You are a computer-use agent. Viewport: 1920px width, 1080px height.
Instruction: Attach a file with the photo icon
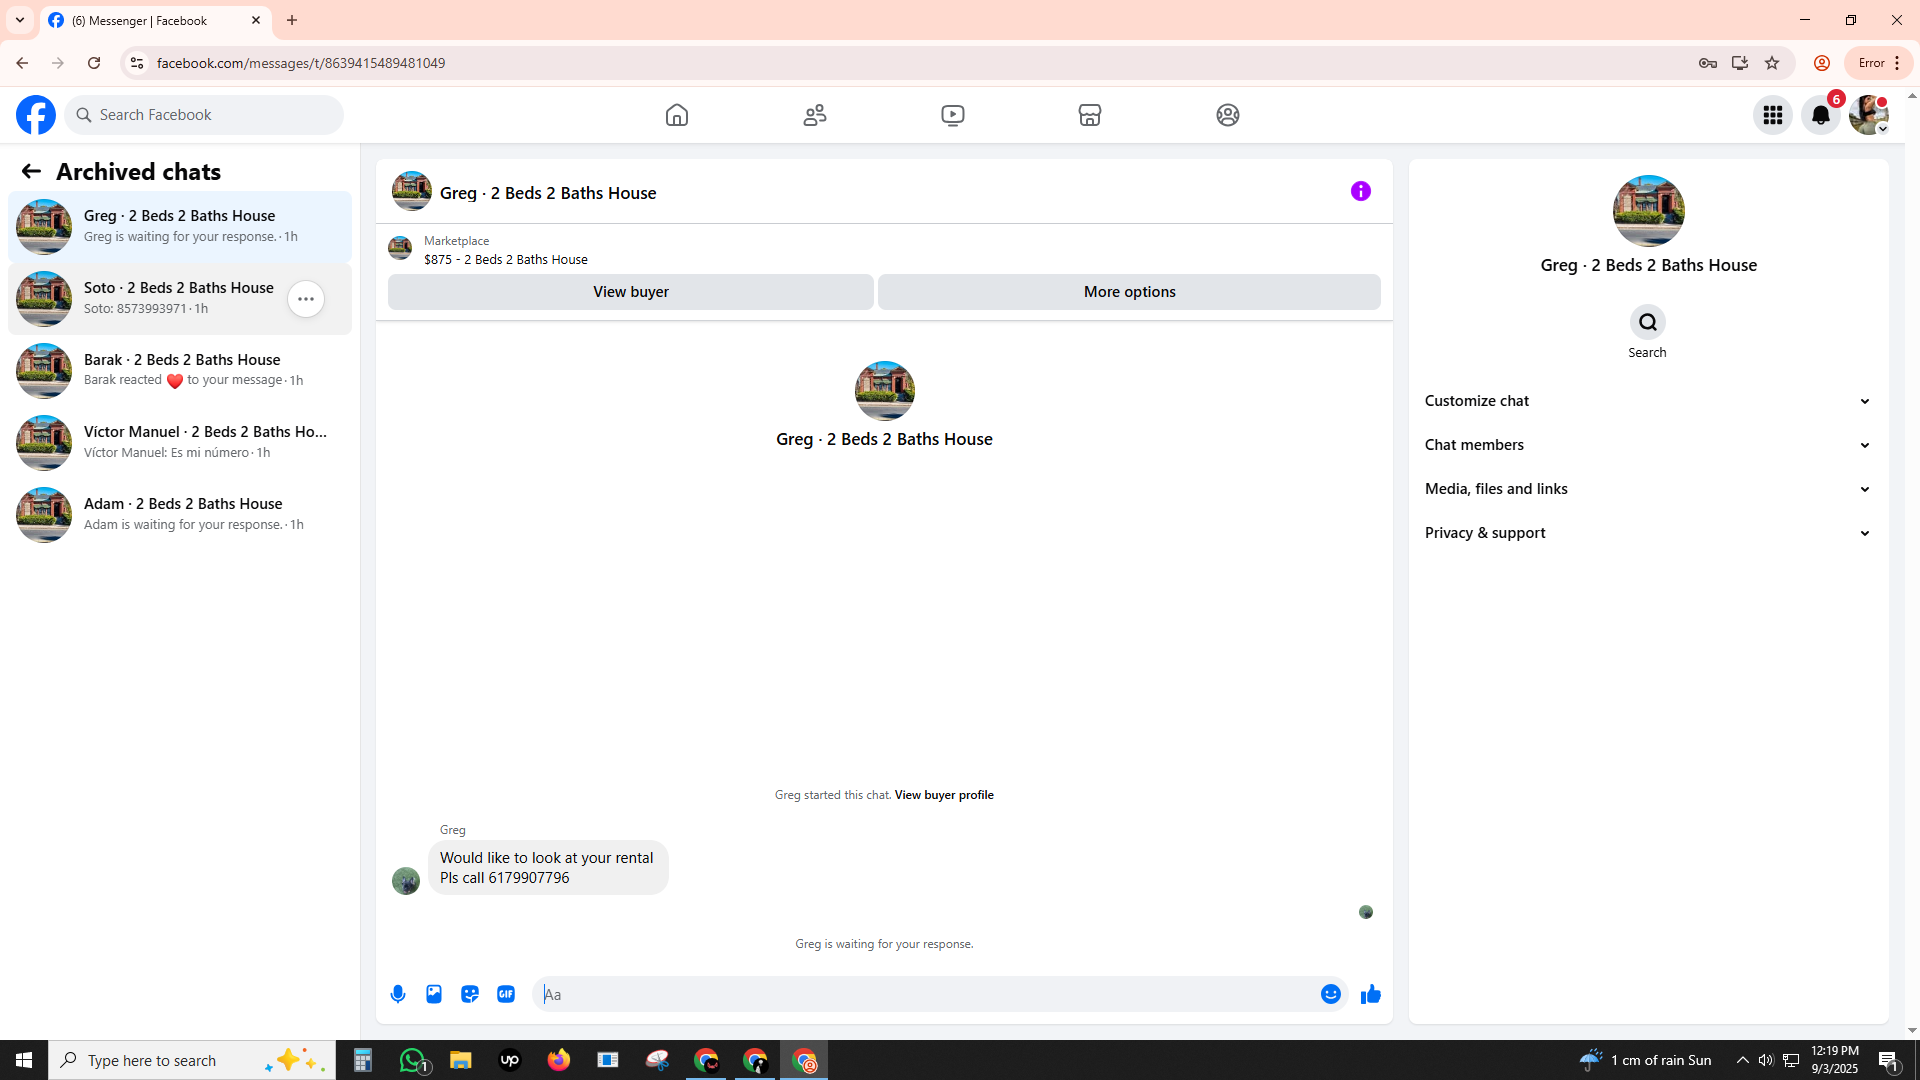[434, 994]
